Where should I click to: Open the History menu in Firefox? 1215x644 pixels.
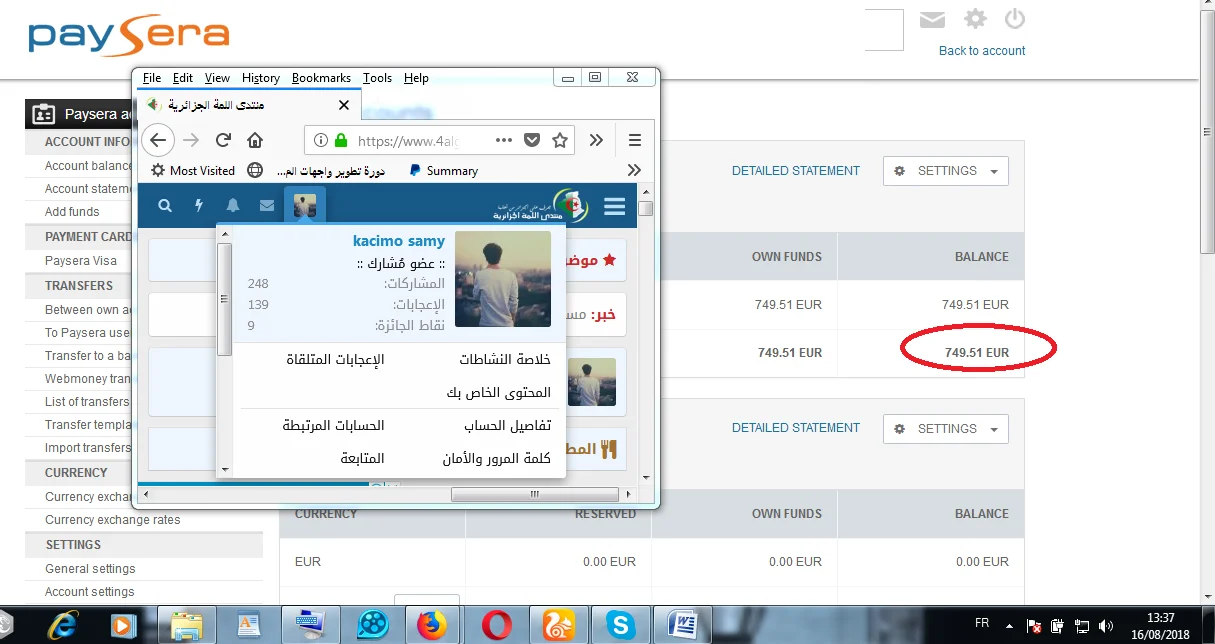tap(260, 78)
